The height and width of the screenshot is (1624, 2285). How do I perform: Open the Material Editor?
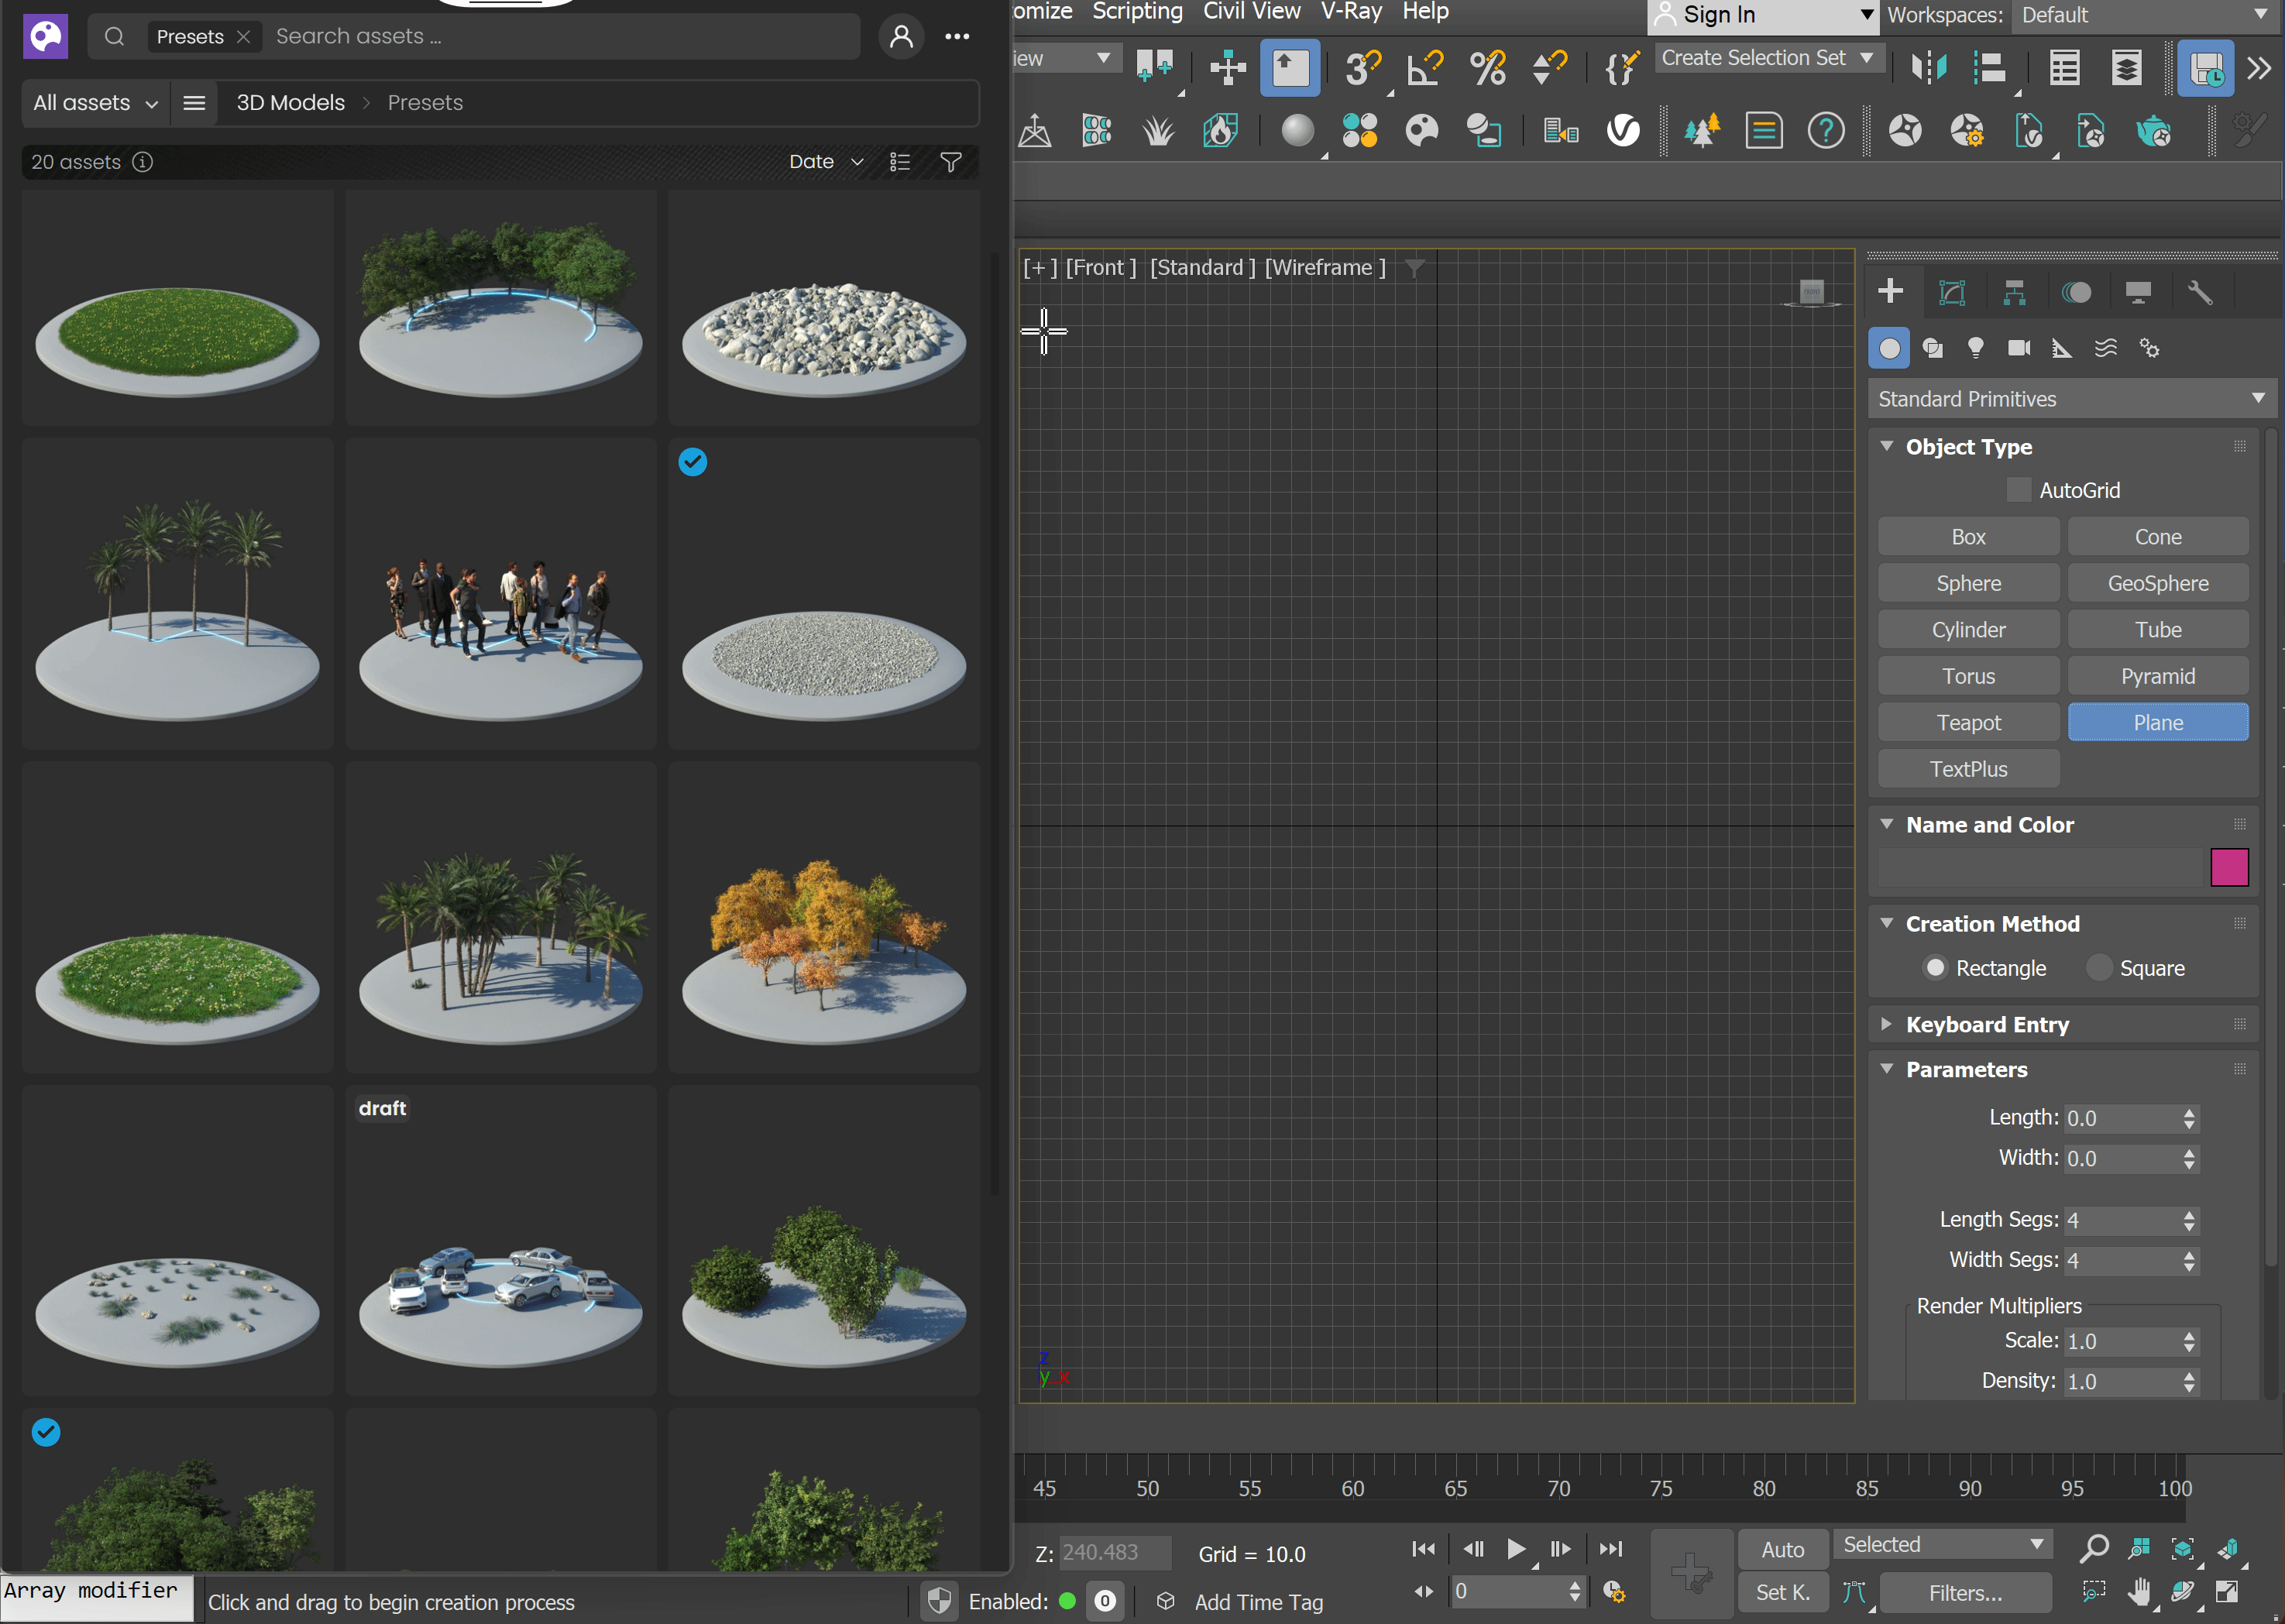(1299, 130)
